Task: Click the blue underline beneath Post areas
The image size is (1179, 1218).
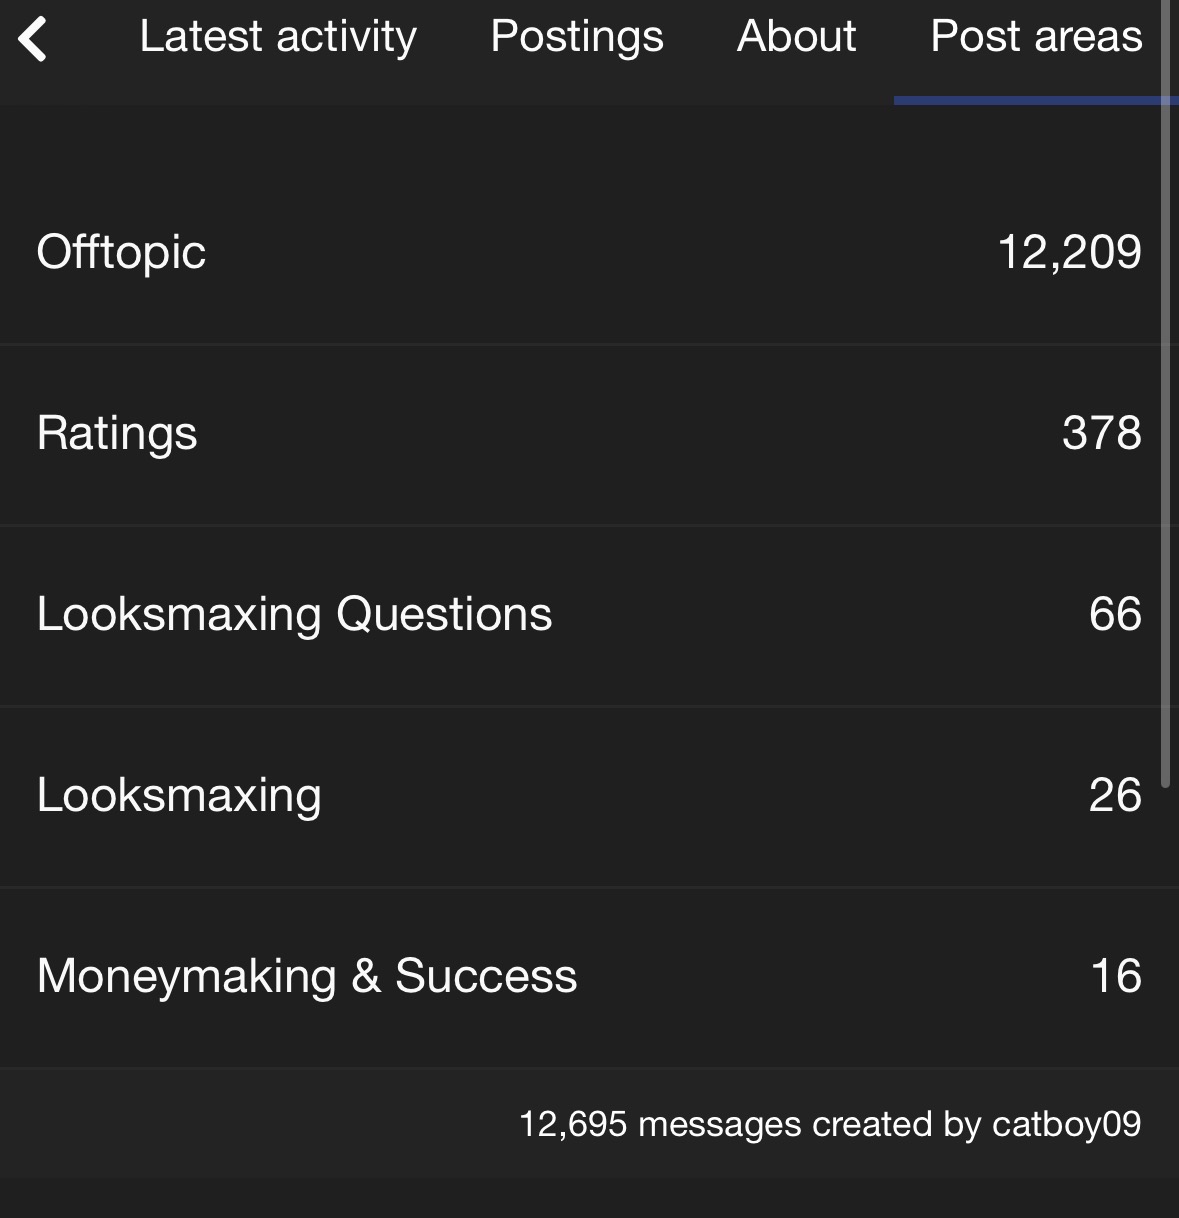Action: 1036,100
